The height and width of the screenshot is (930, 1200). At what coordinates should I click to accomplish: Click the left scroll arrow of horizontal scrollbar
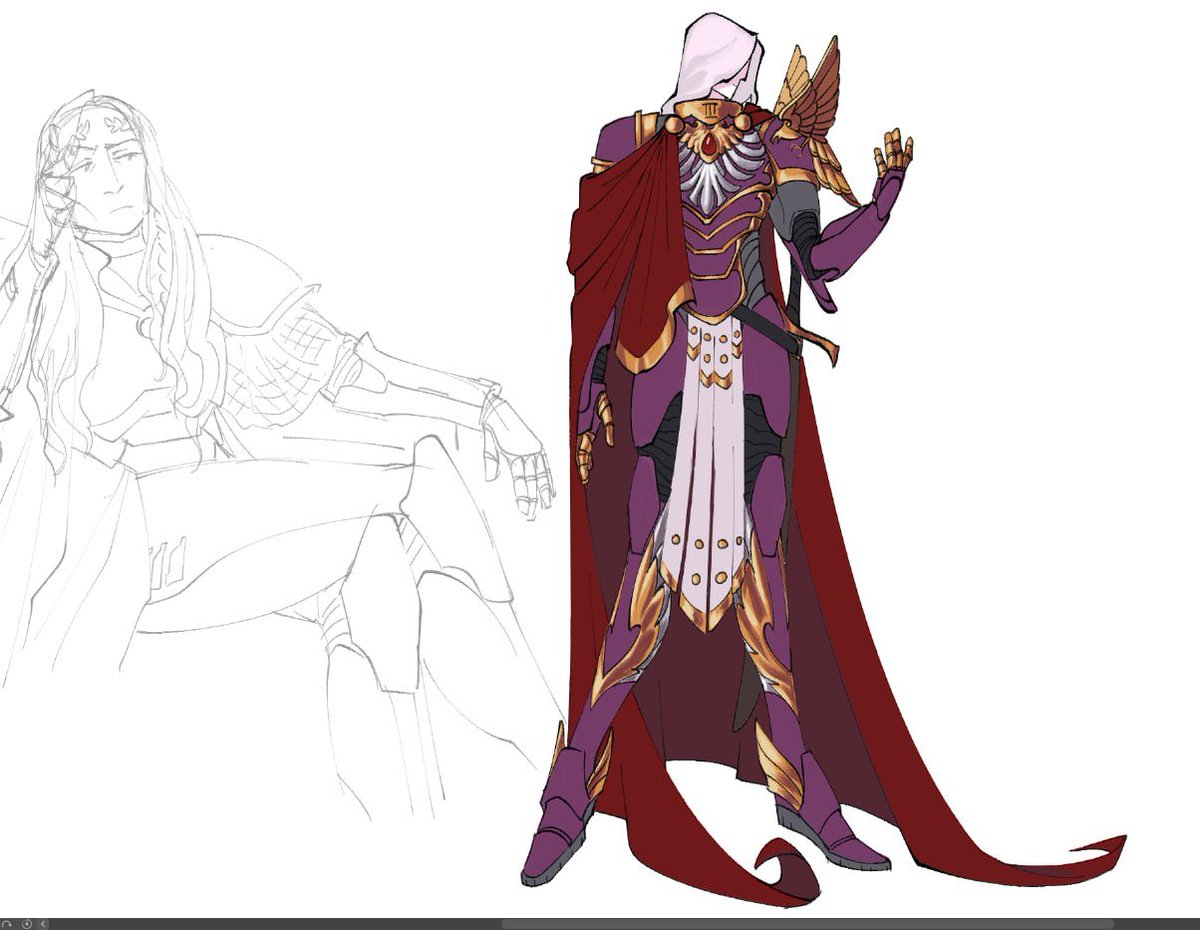pyautogui.click(x=43, y=924)
